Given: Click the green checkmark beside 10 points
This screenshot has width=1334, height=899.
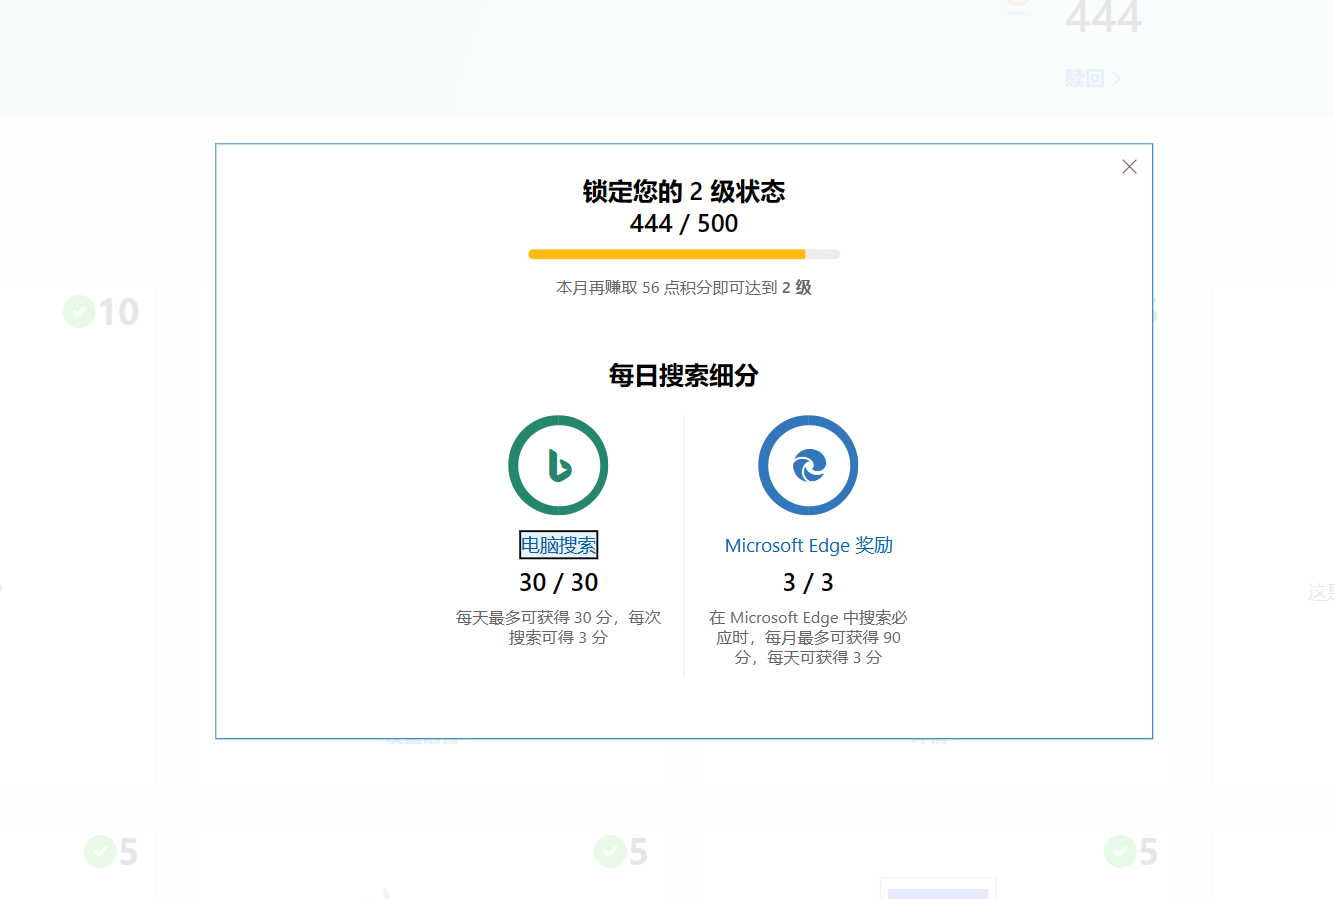Looking at the screenshot, I should 79,312.
